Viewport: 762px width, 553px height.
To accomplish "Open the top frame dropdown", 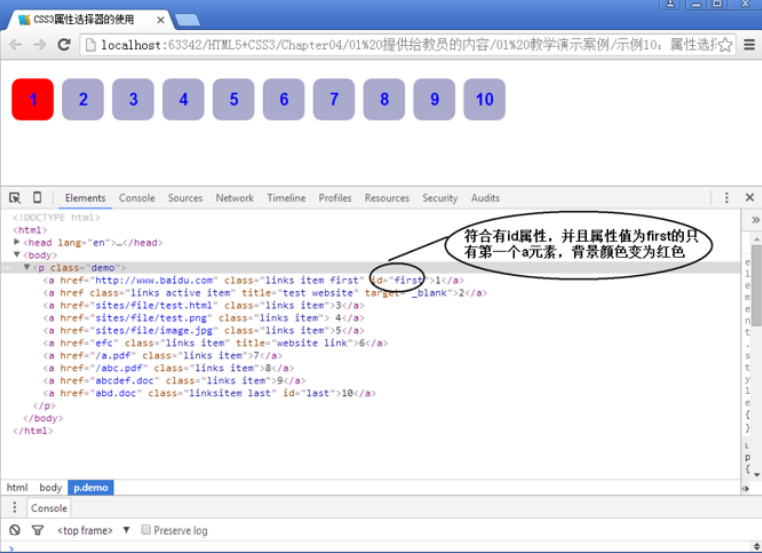I will (93, 530).
